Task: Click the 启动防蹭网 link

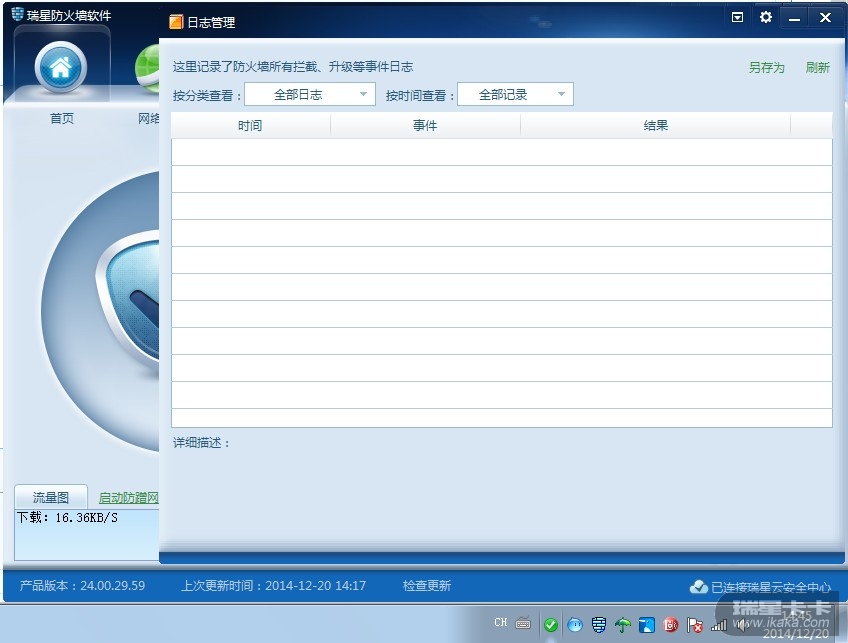Action: click(129, 498)
